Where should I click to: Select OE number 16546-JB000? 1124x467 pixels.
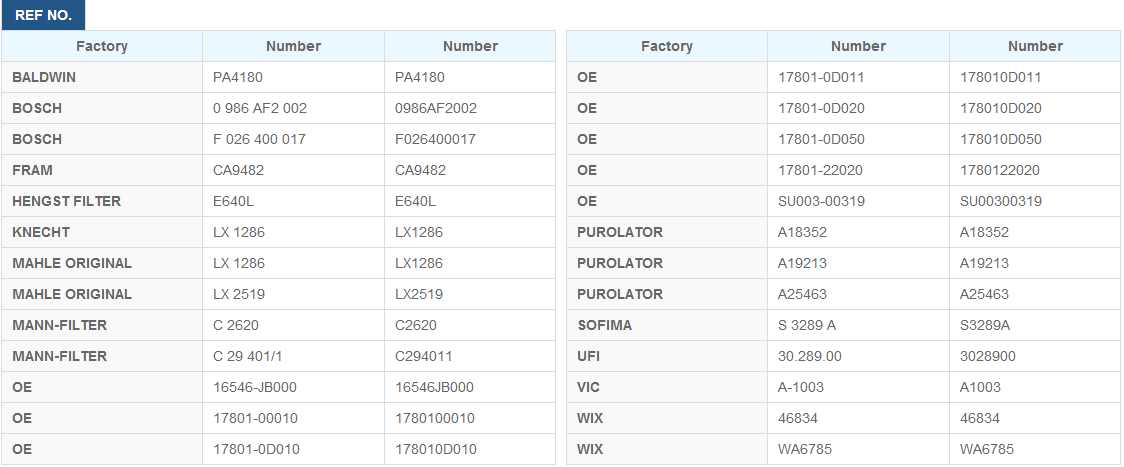(x=255, y=387)
